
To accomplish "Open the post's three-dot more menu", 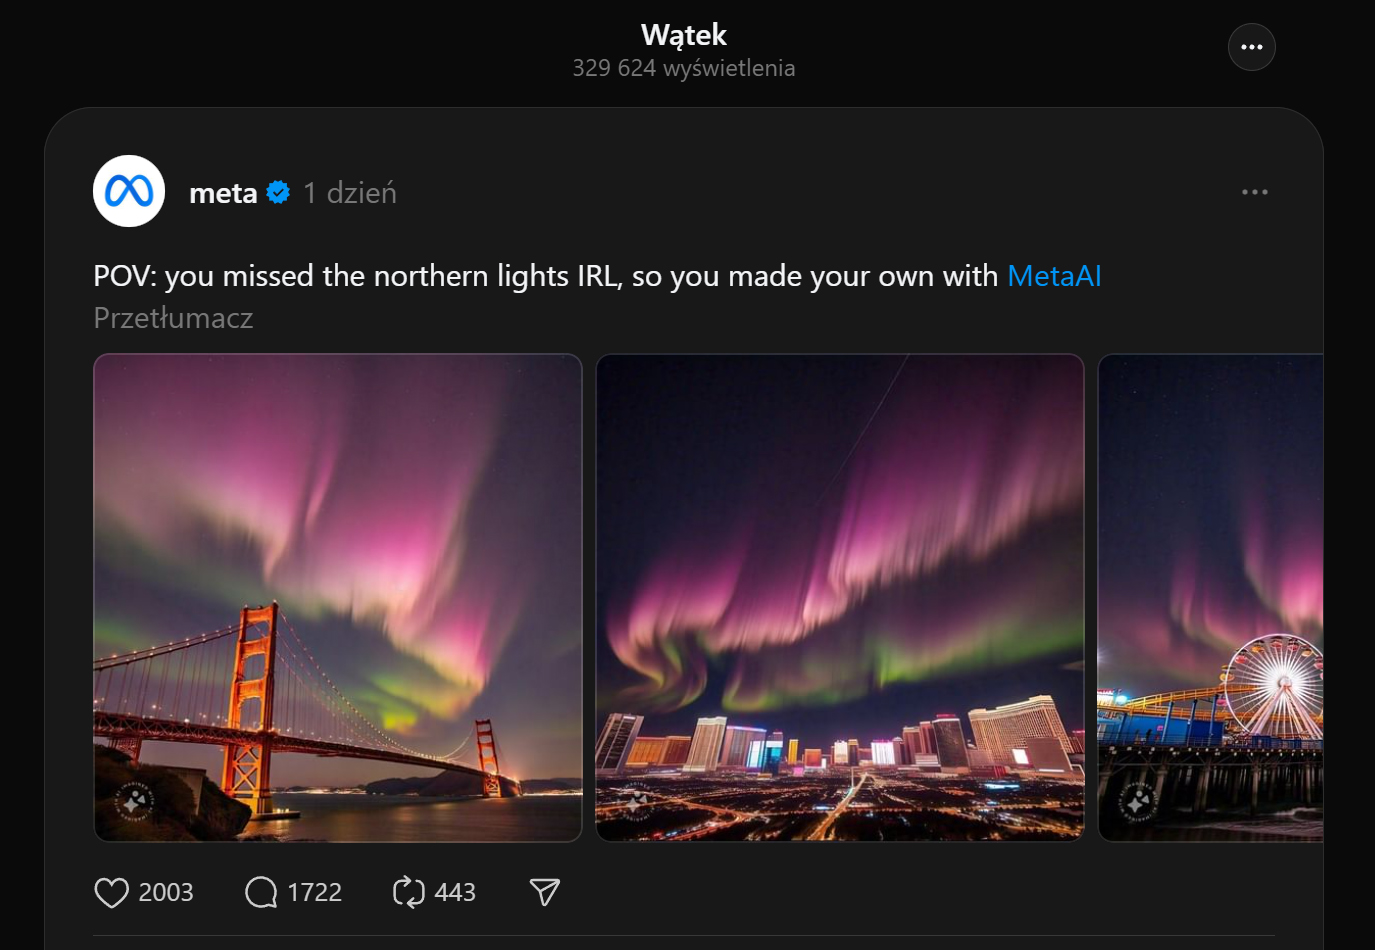I will 1254,192.
